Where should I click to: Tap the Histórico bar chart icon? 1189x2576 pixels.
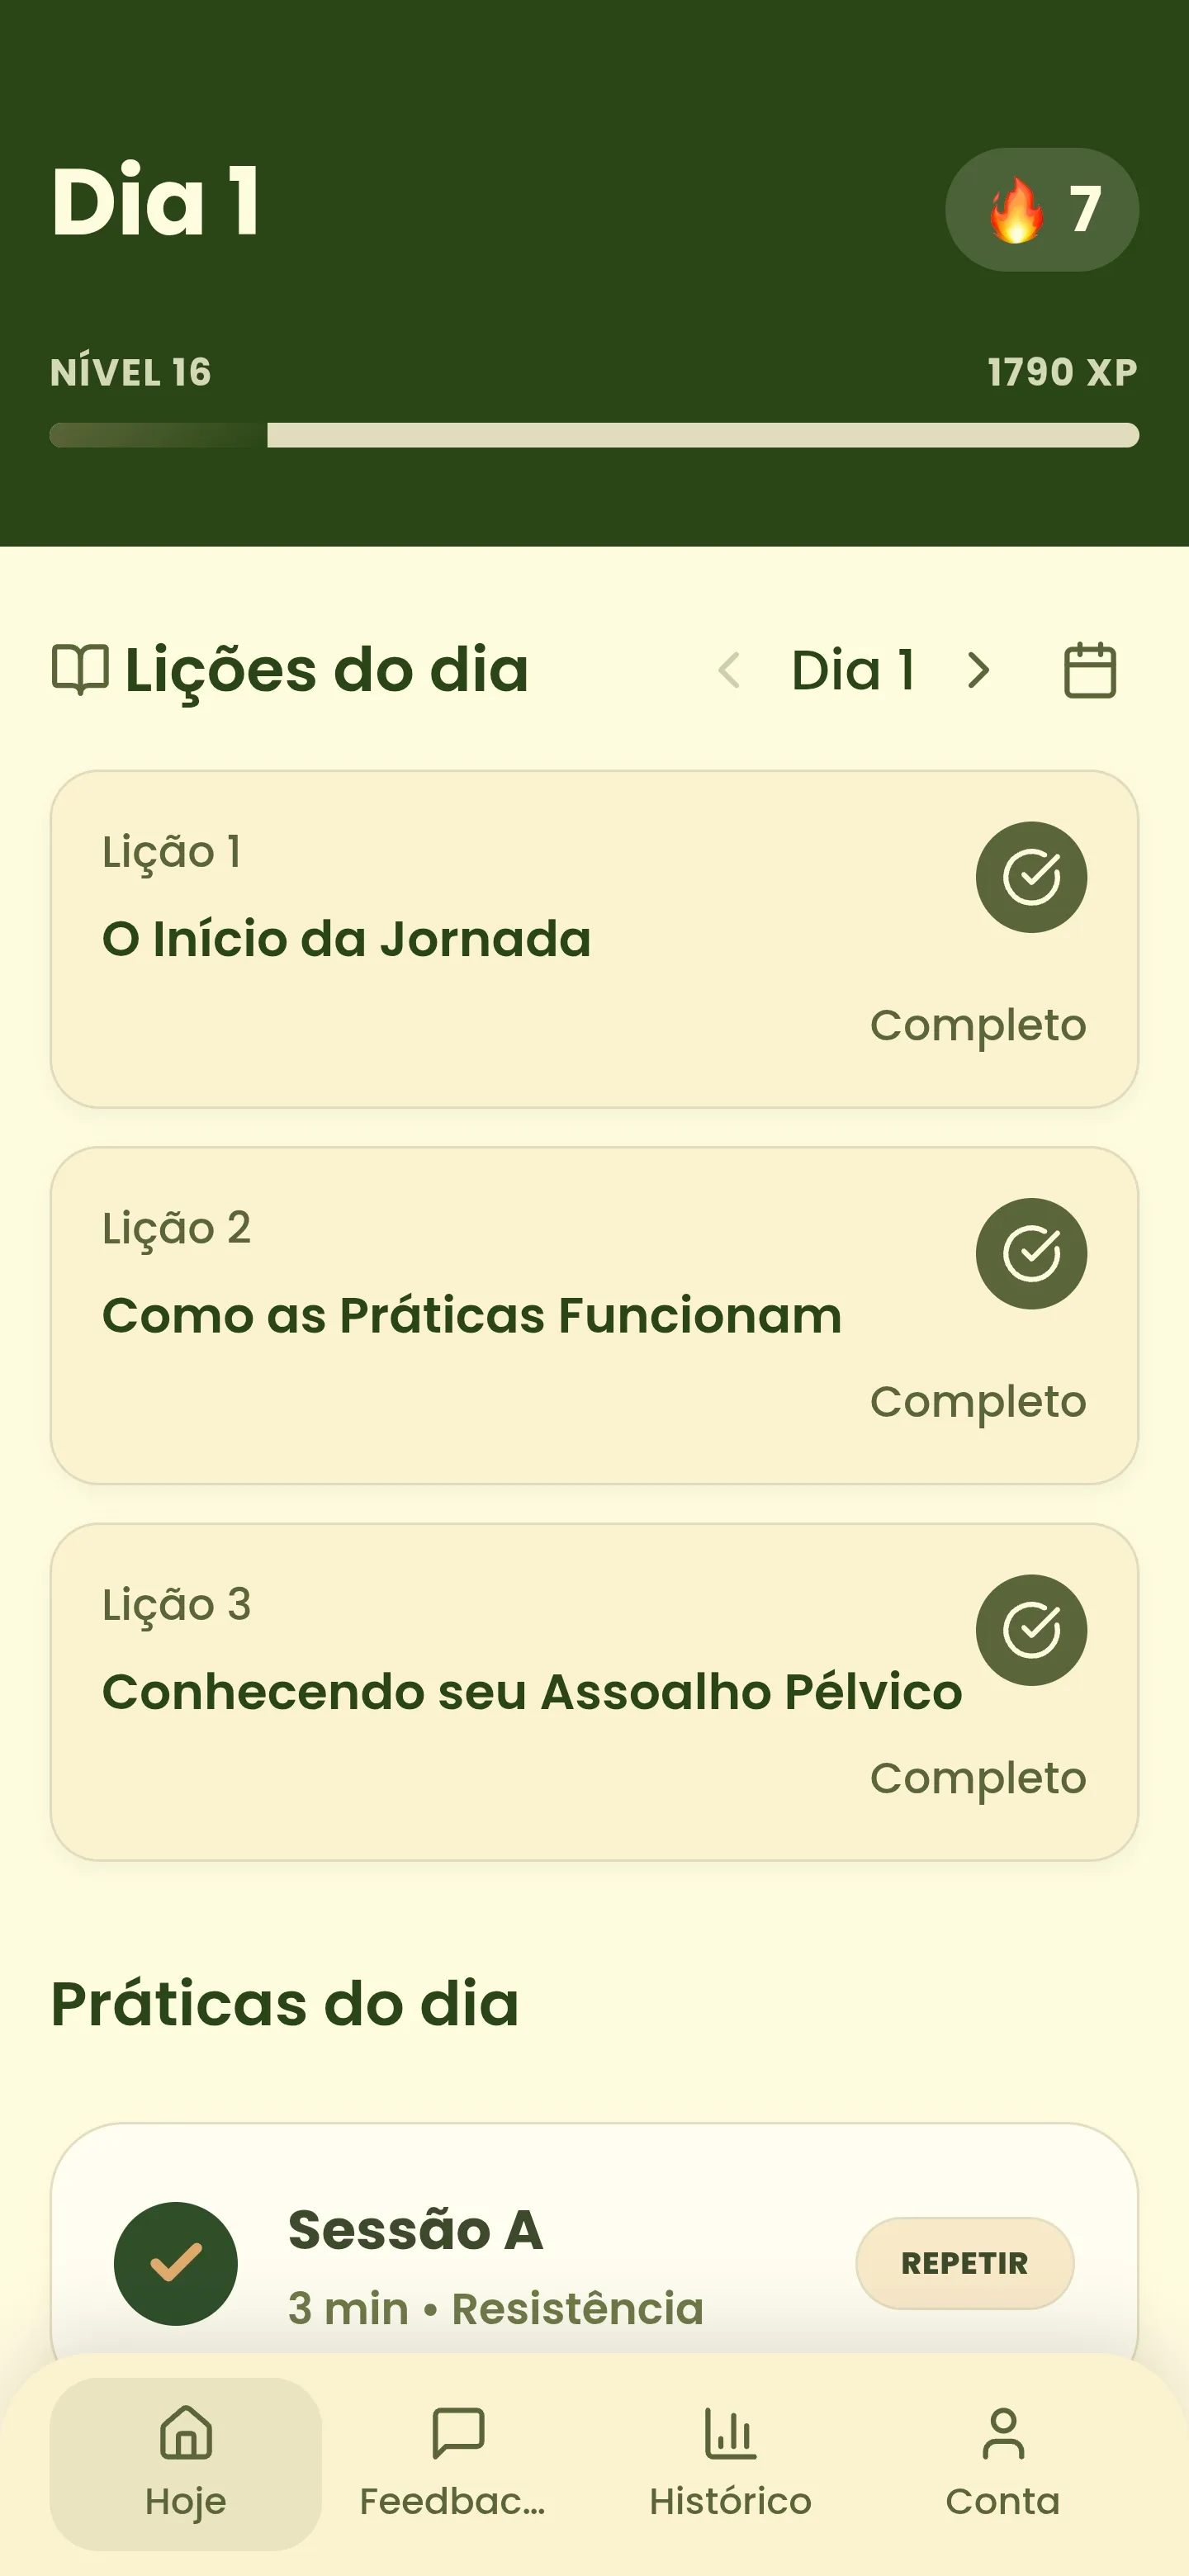coord(730,2432)
